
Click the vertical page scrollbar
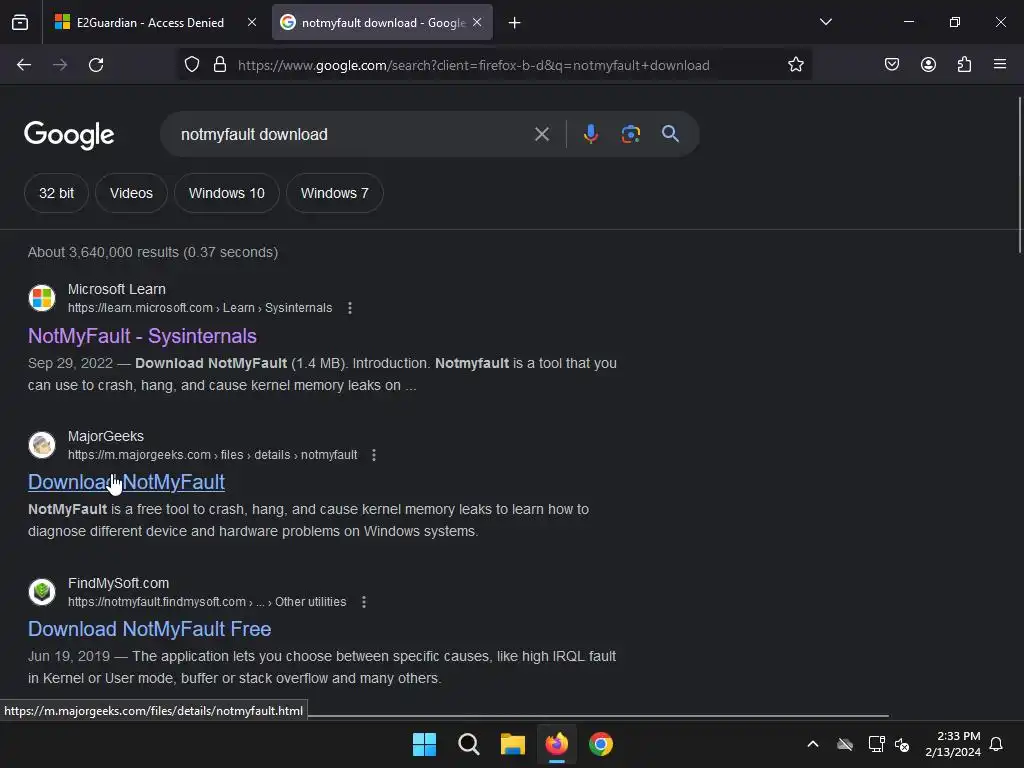(1019, 175)
